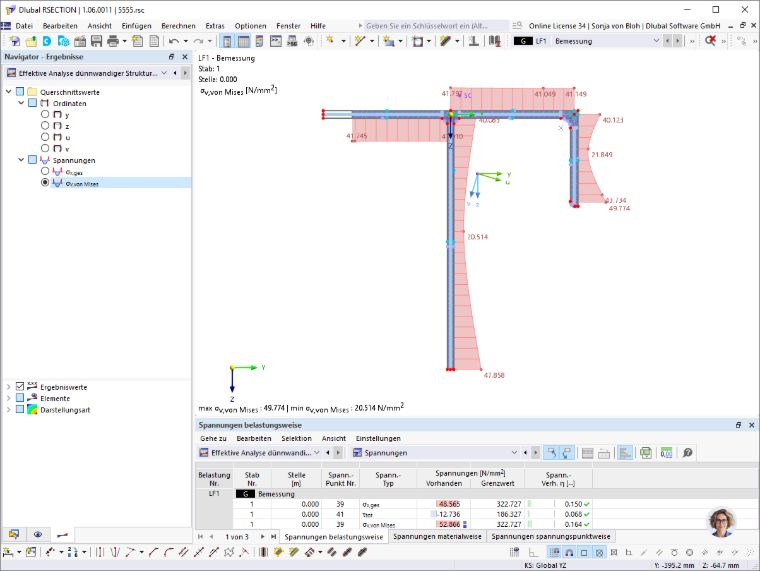
Task: Select the σv,von Mises radio button
Action: pyautogui.click(x=45, y=182)
